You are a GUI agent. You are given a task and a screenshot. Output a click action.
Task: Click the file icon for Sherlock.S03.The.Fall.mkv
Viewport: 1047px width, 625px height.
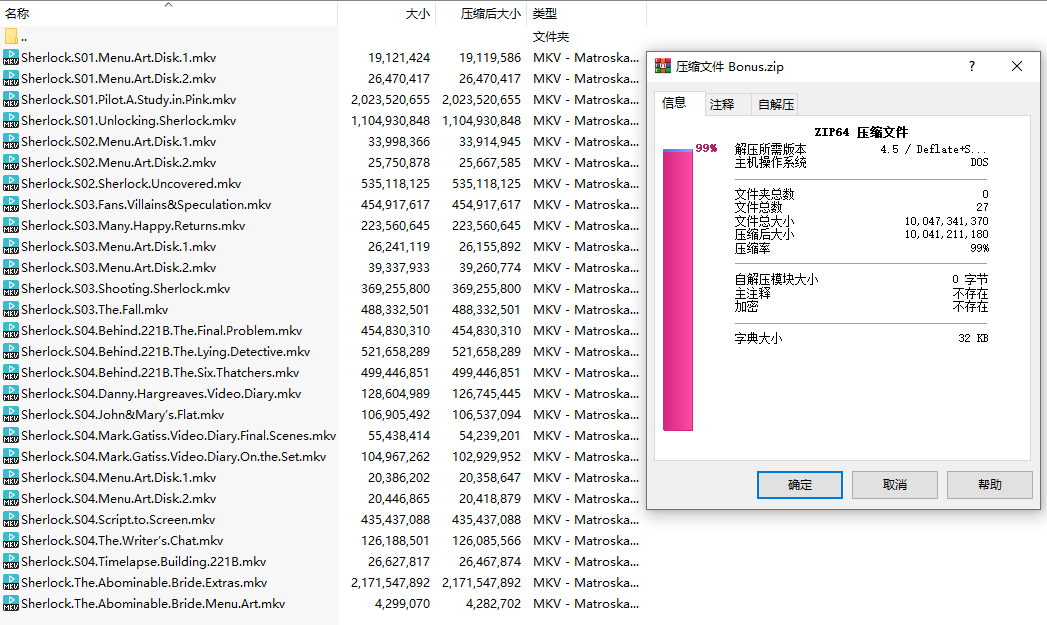[11, 310]
